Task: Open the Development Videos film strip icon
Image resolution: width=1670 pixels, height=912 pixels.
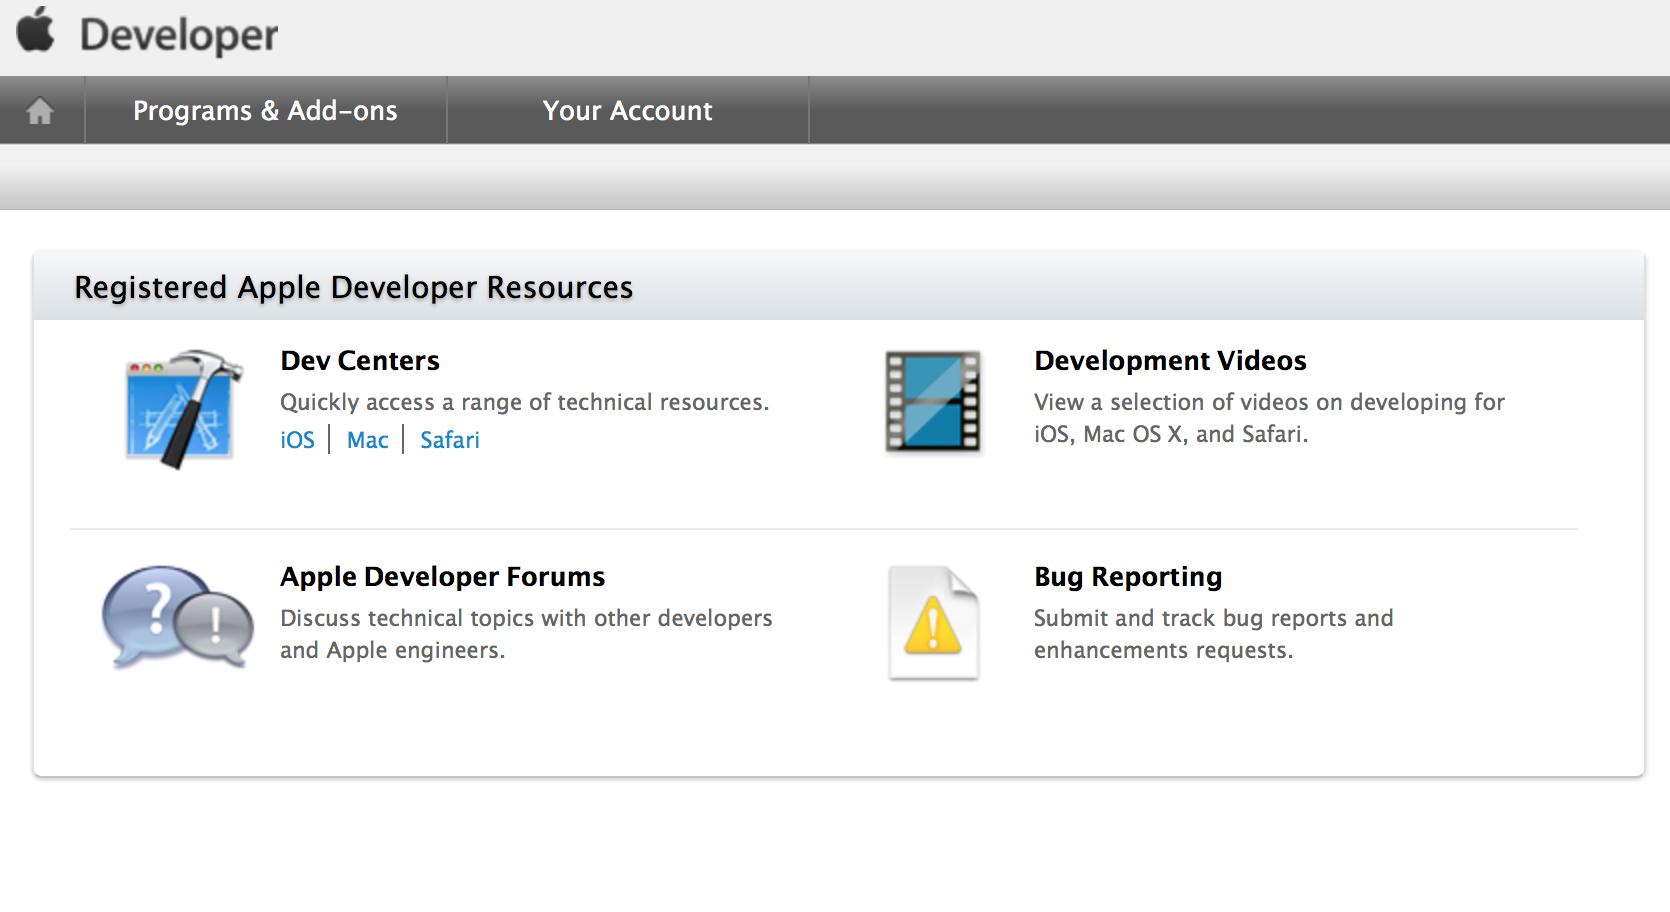Action: (933, 402)
